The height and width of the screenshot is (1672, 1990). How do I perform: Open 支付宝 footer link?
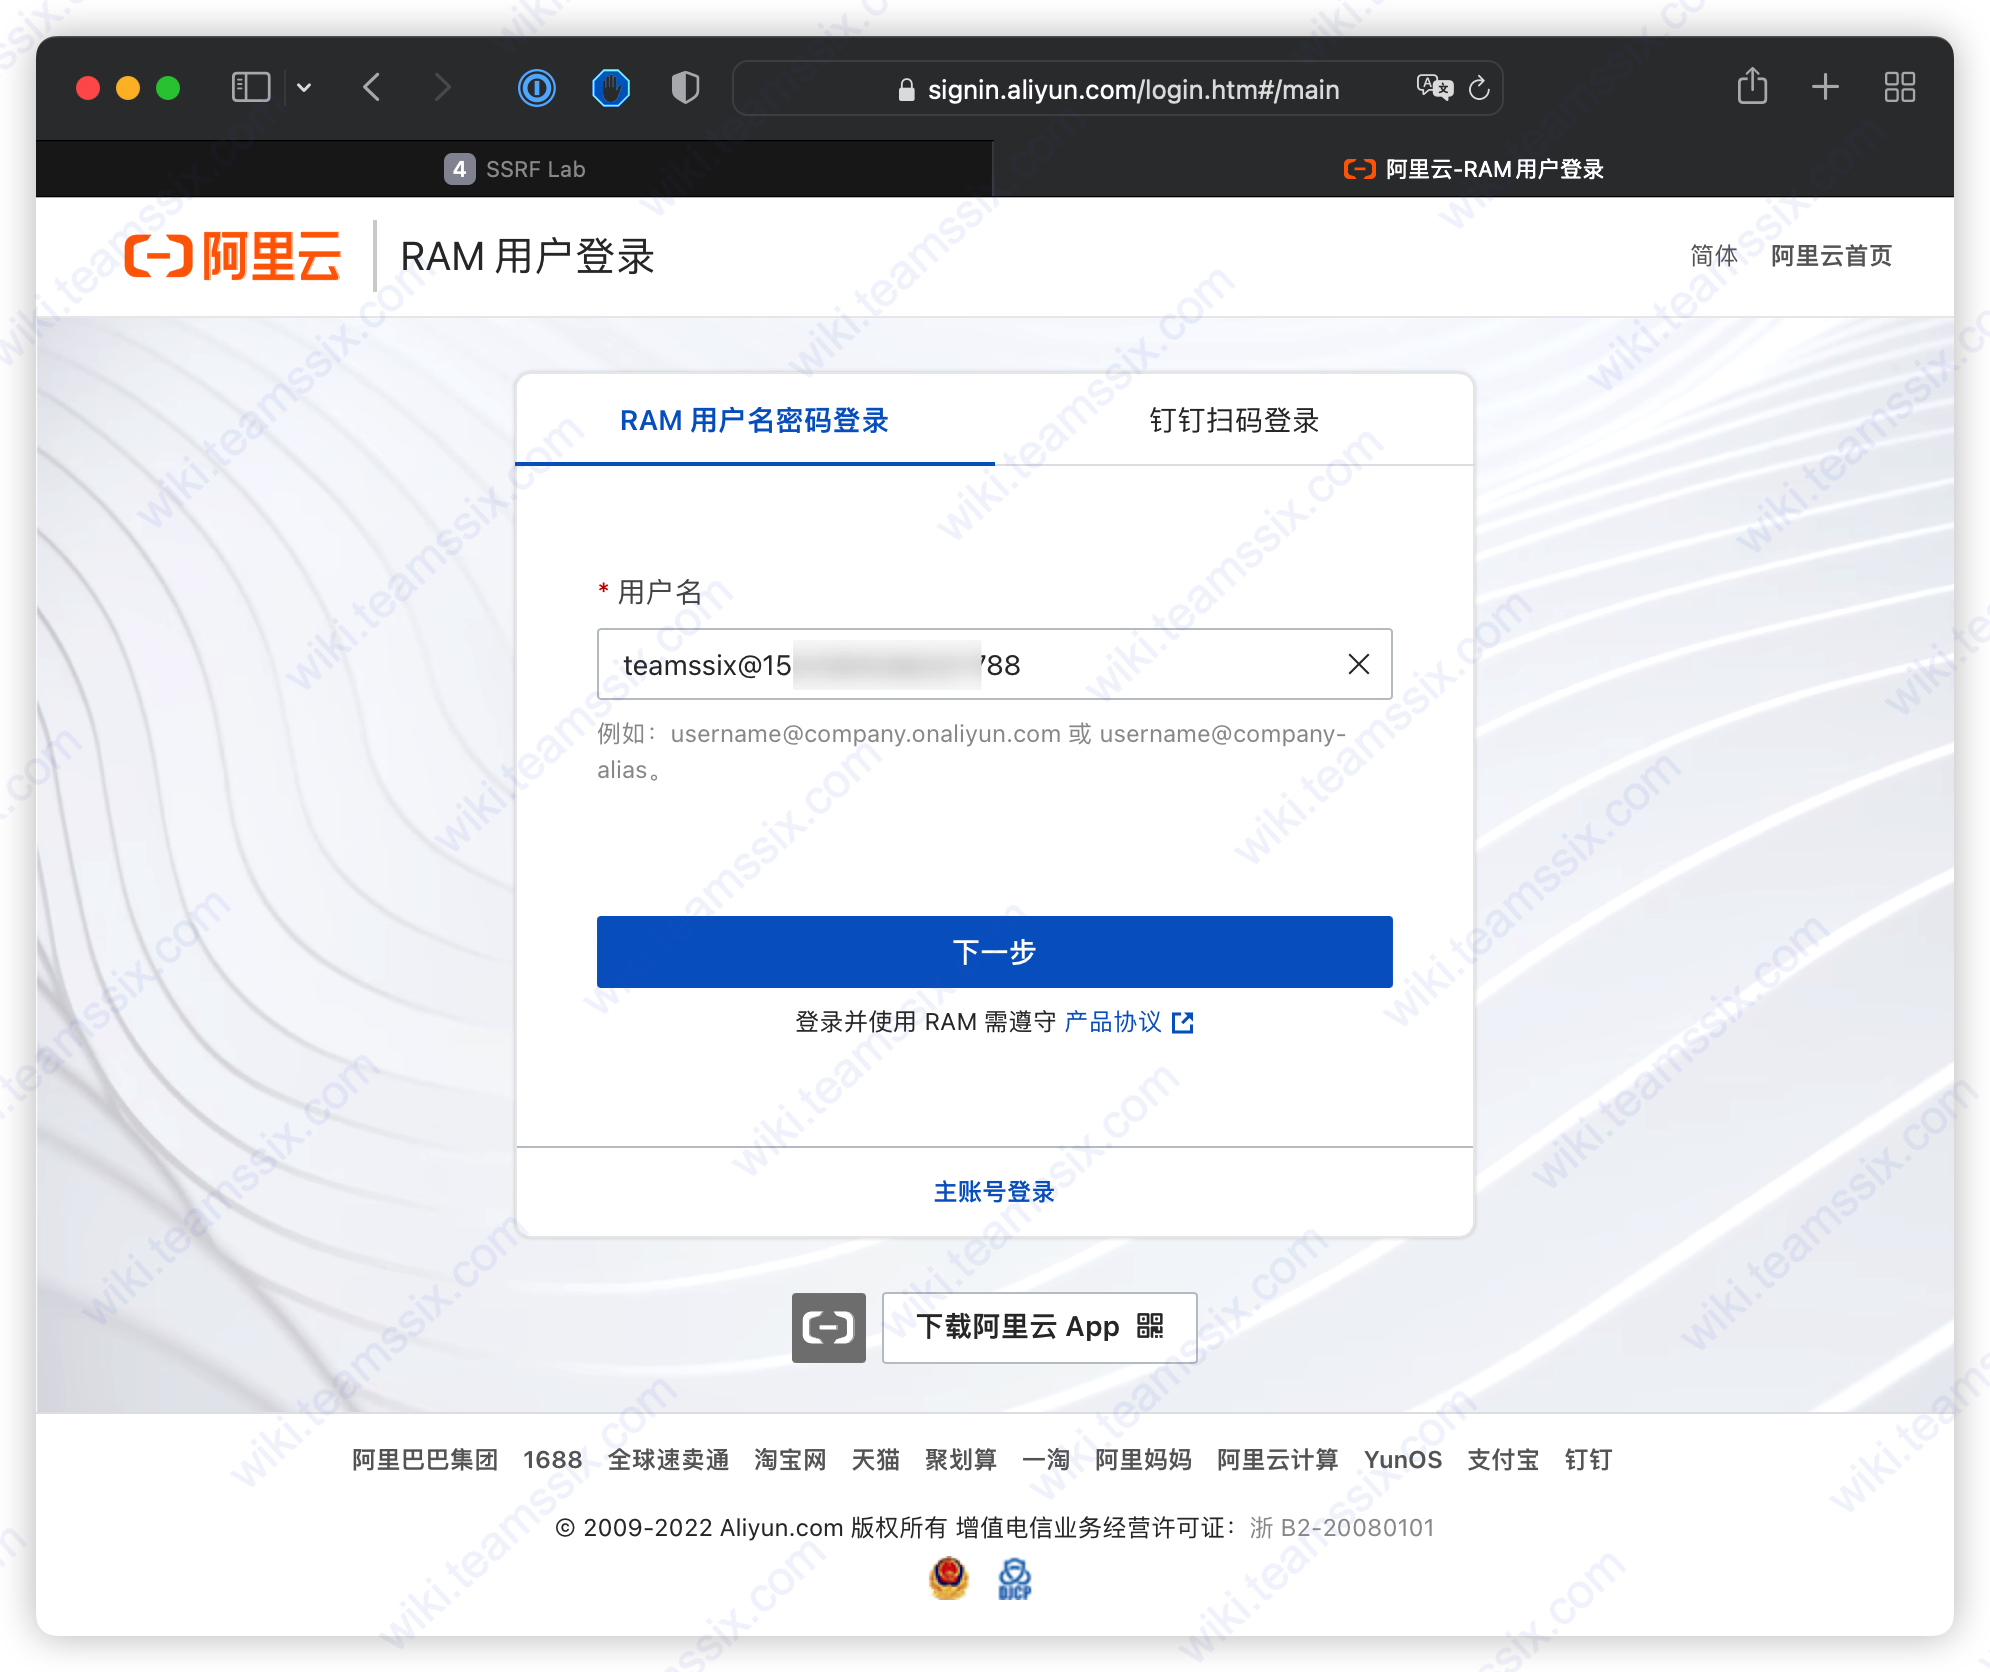tap(1503, 1460)
